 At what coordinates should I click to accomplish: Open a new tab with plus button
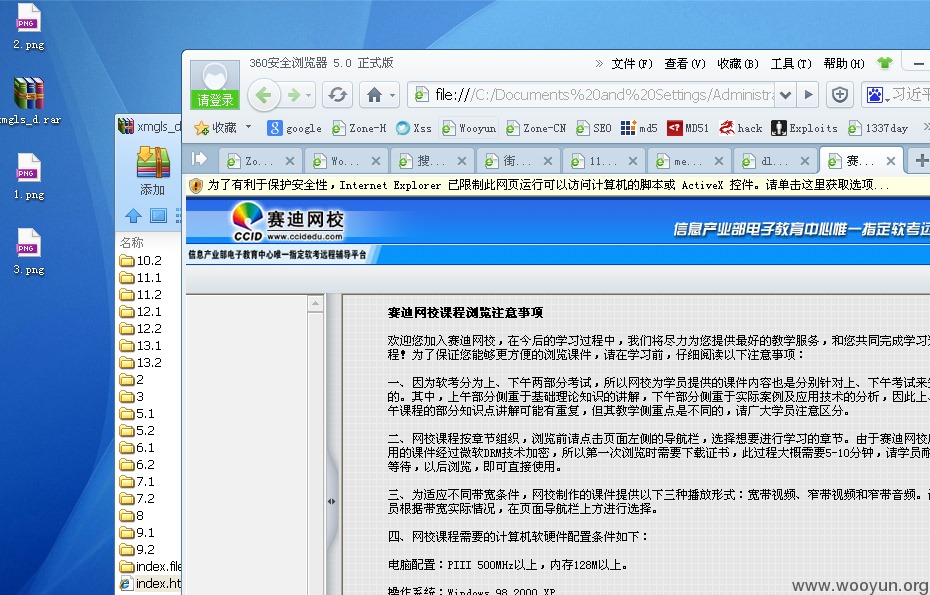tap(921, 160)
